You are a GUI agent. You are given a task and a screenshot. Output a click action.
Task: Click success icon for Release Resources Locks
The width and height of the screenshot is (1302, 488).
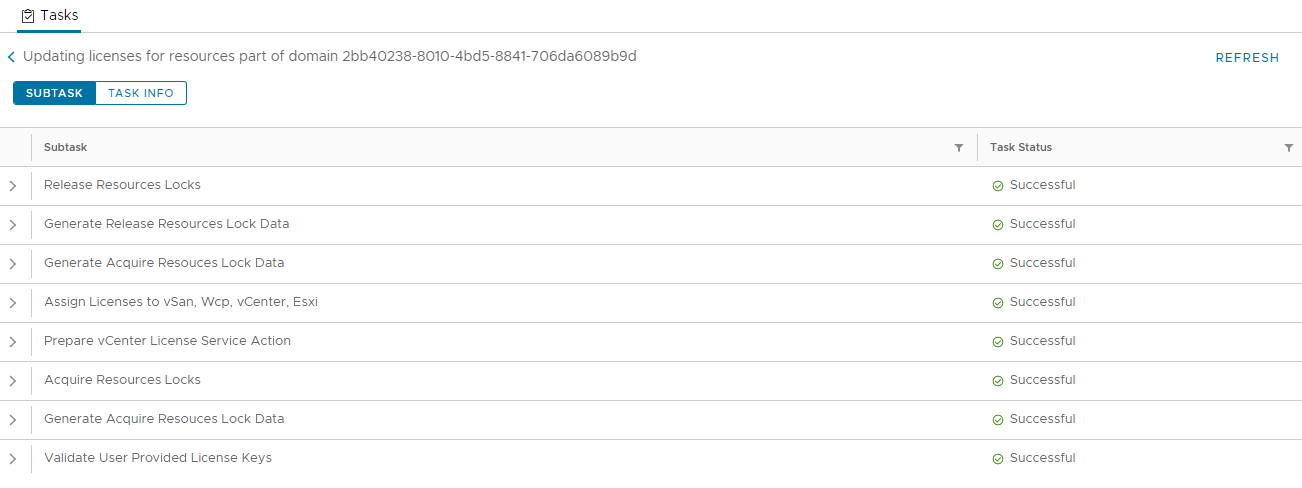click(x=997, y=186)
